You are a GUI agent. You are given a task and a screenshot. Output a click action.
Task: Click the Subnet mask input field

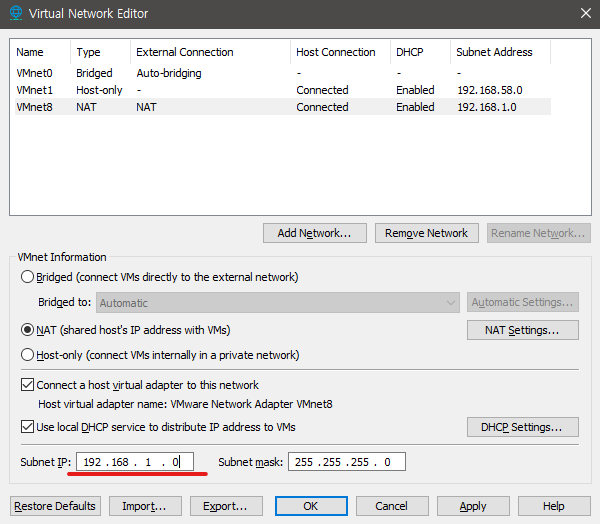(347, 462)
